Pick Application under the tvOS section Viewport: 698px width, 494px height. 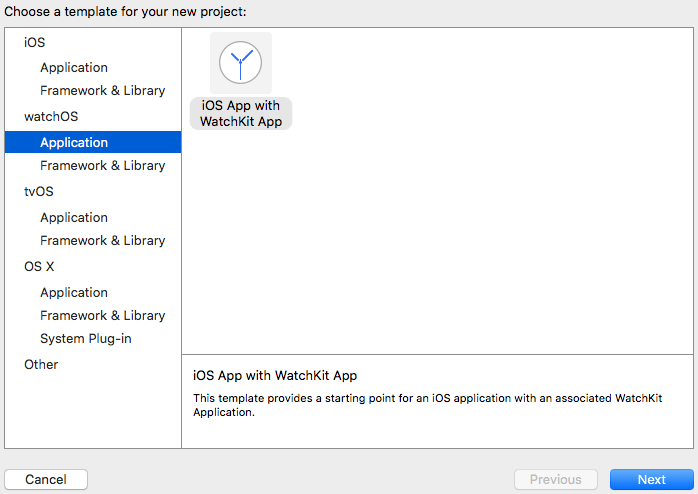click(74, 217)
